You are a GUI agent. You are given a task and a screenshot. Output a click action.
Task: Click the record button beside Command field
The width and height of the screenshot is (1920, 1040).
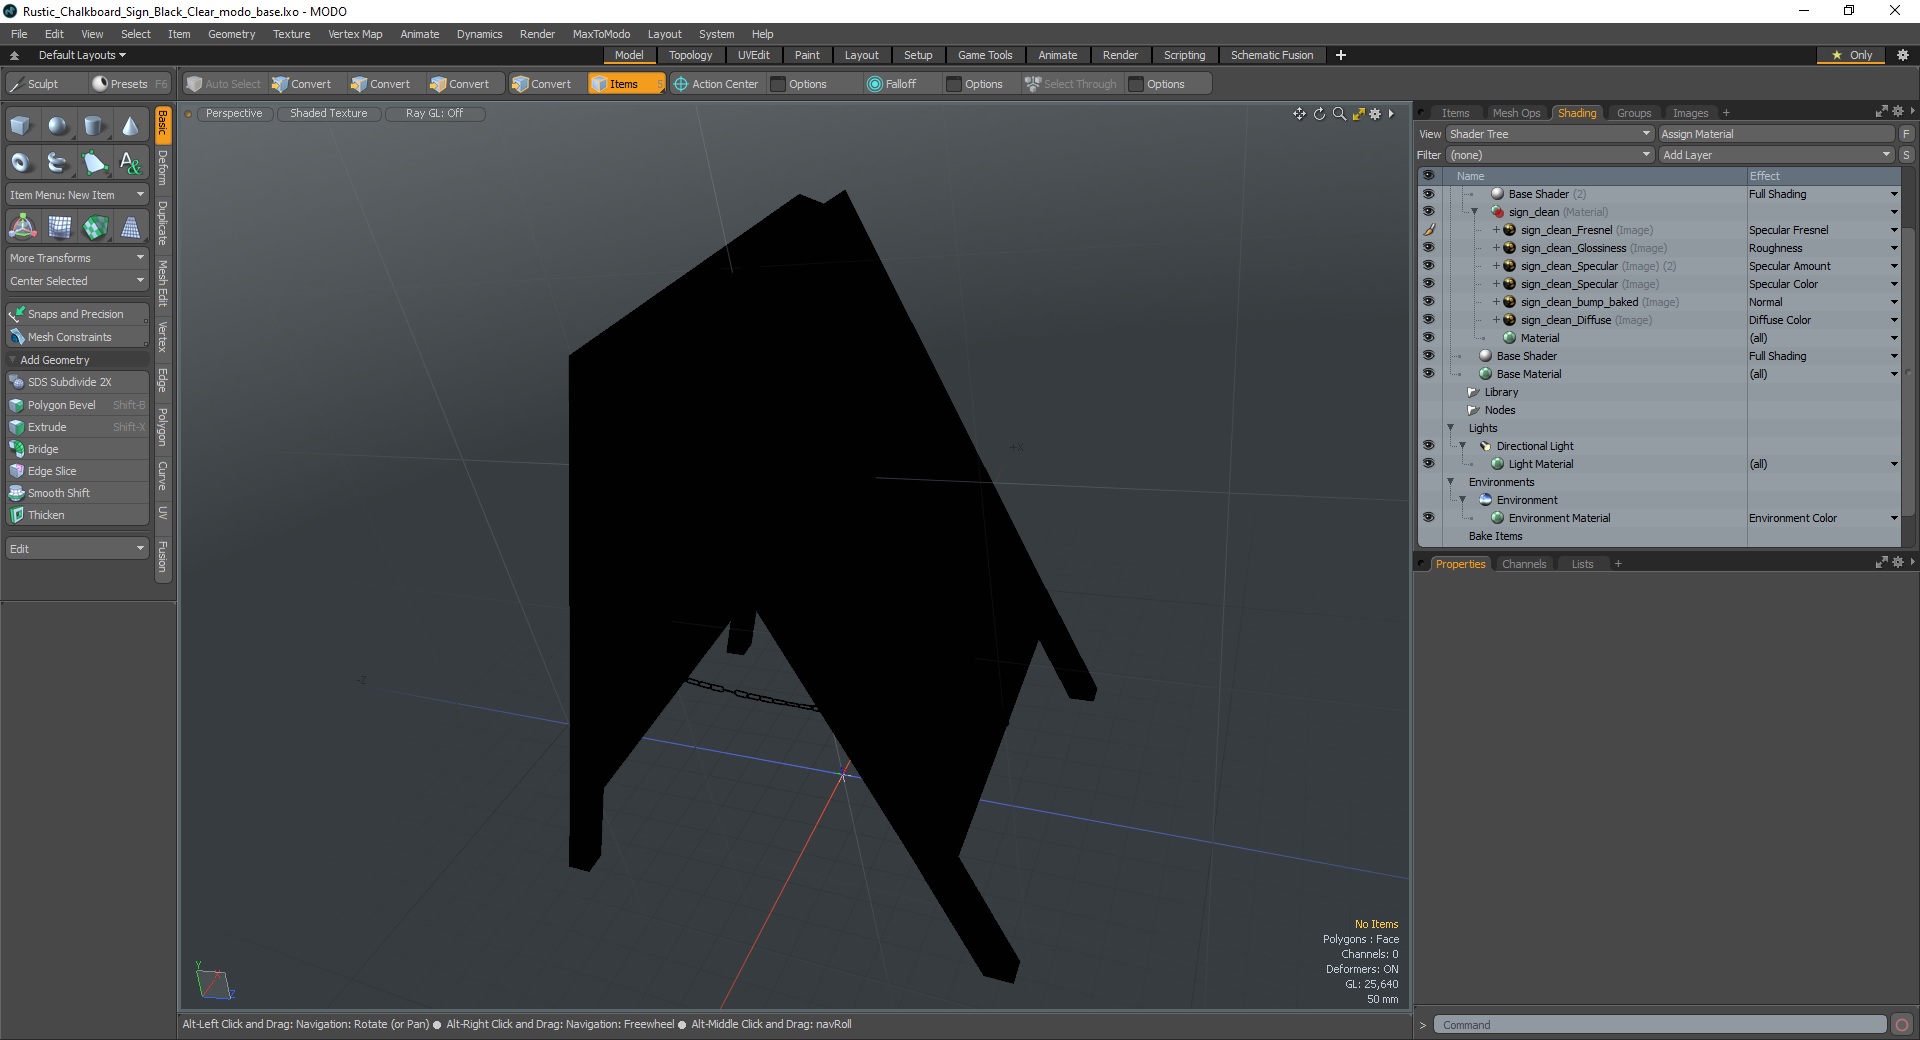click(1902, 1025)
